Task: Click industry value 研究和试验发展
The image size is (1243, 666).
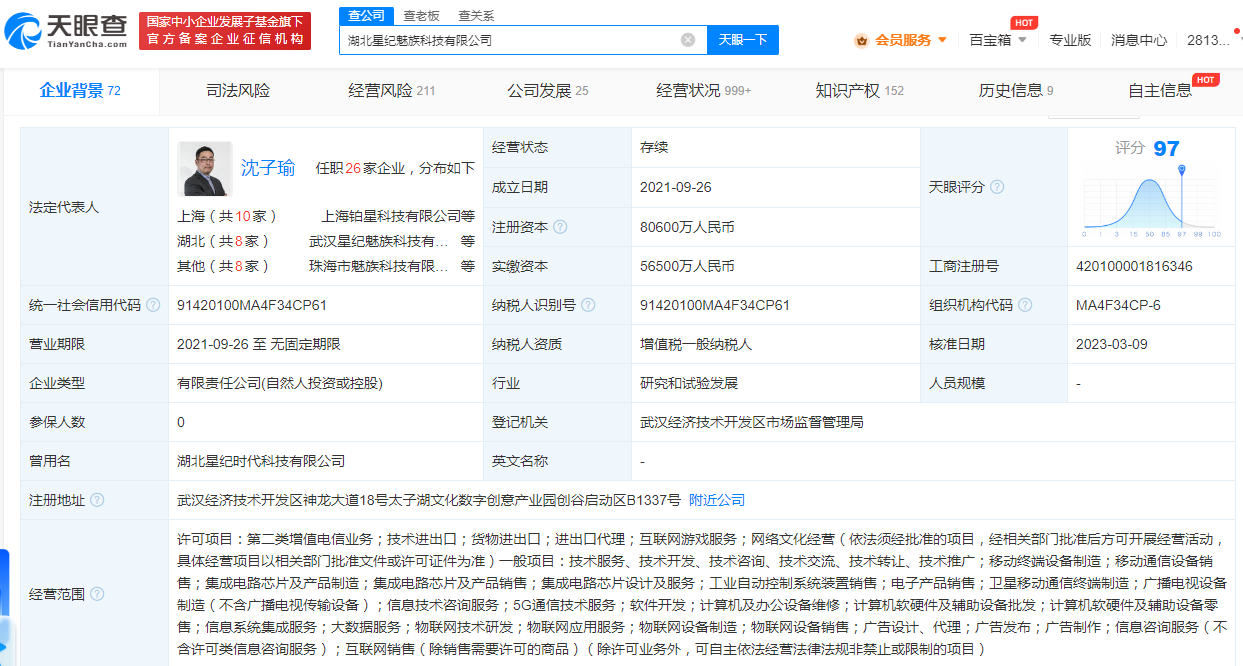Action: pyautogui.click(x=689, y=383)
